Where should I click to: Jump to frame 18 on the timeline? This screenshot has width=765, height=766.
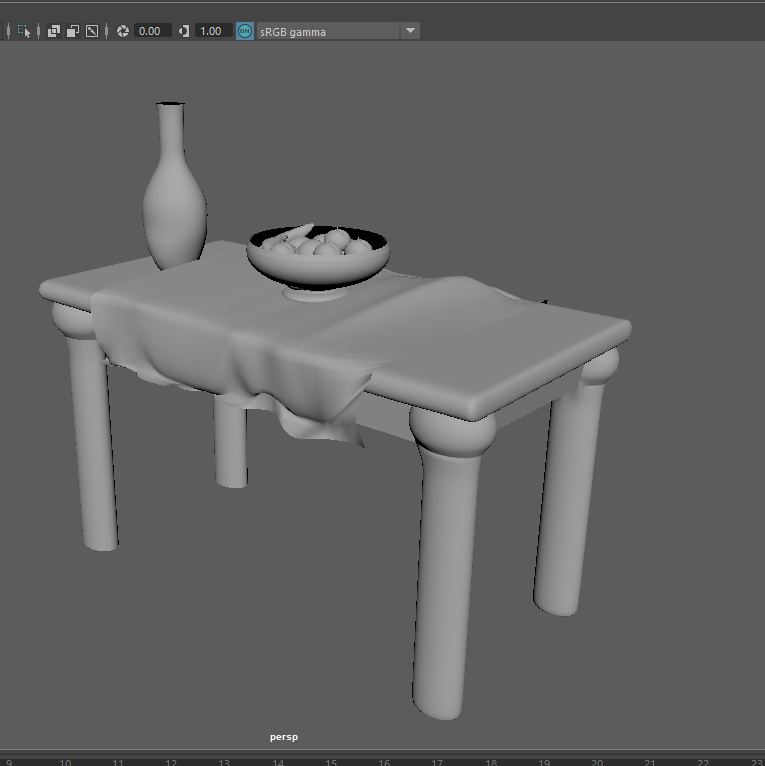[x=490, y=762]
